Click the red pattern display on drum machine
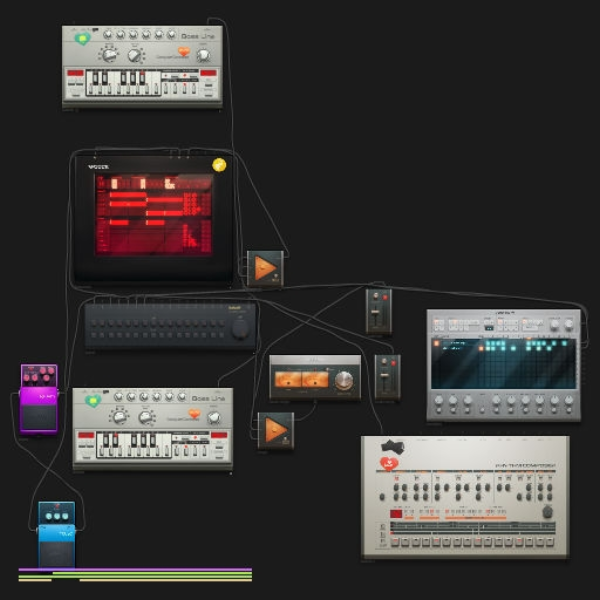Viewport: 600px width, 600px height. click(396, 514)
